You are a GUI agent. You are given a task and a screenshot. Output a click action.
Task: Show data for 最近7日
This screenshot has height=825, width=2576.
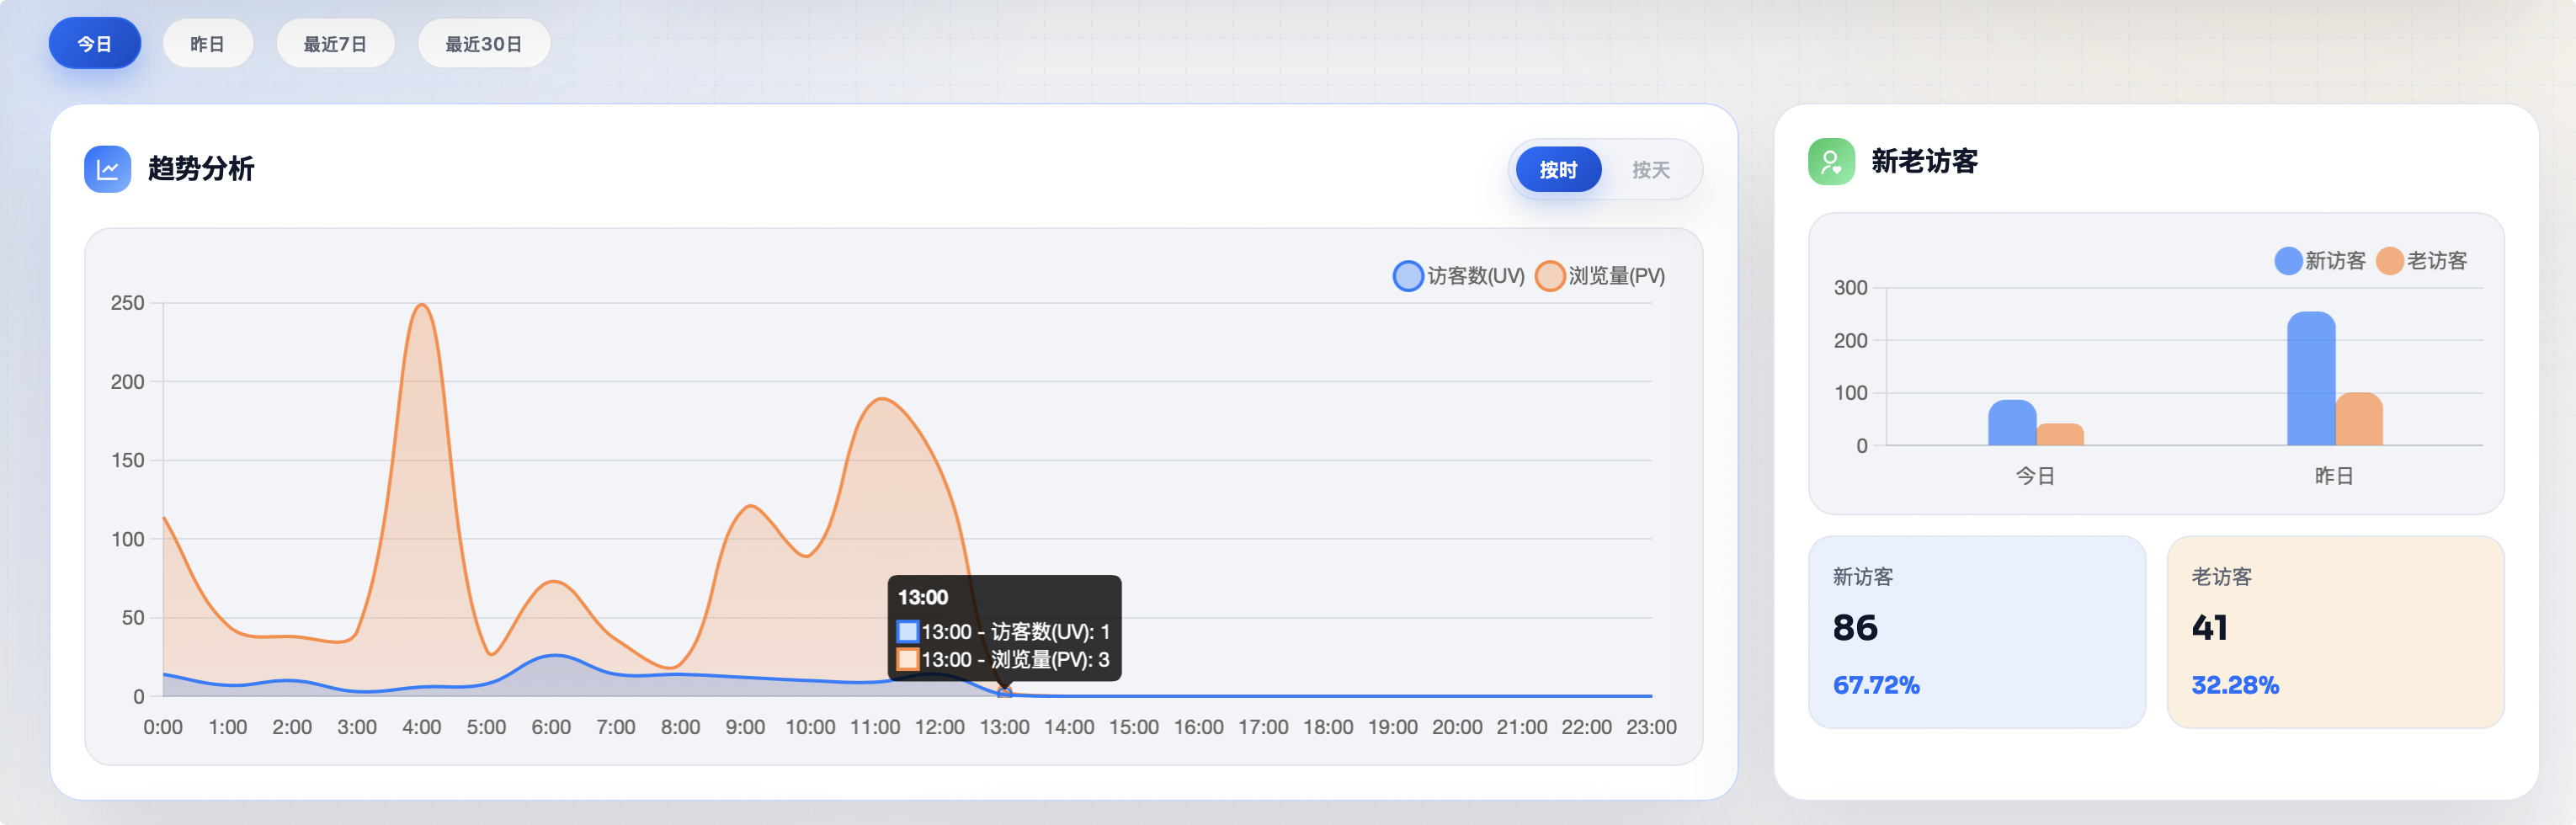tap(335, 44)
